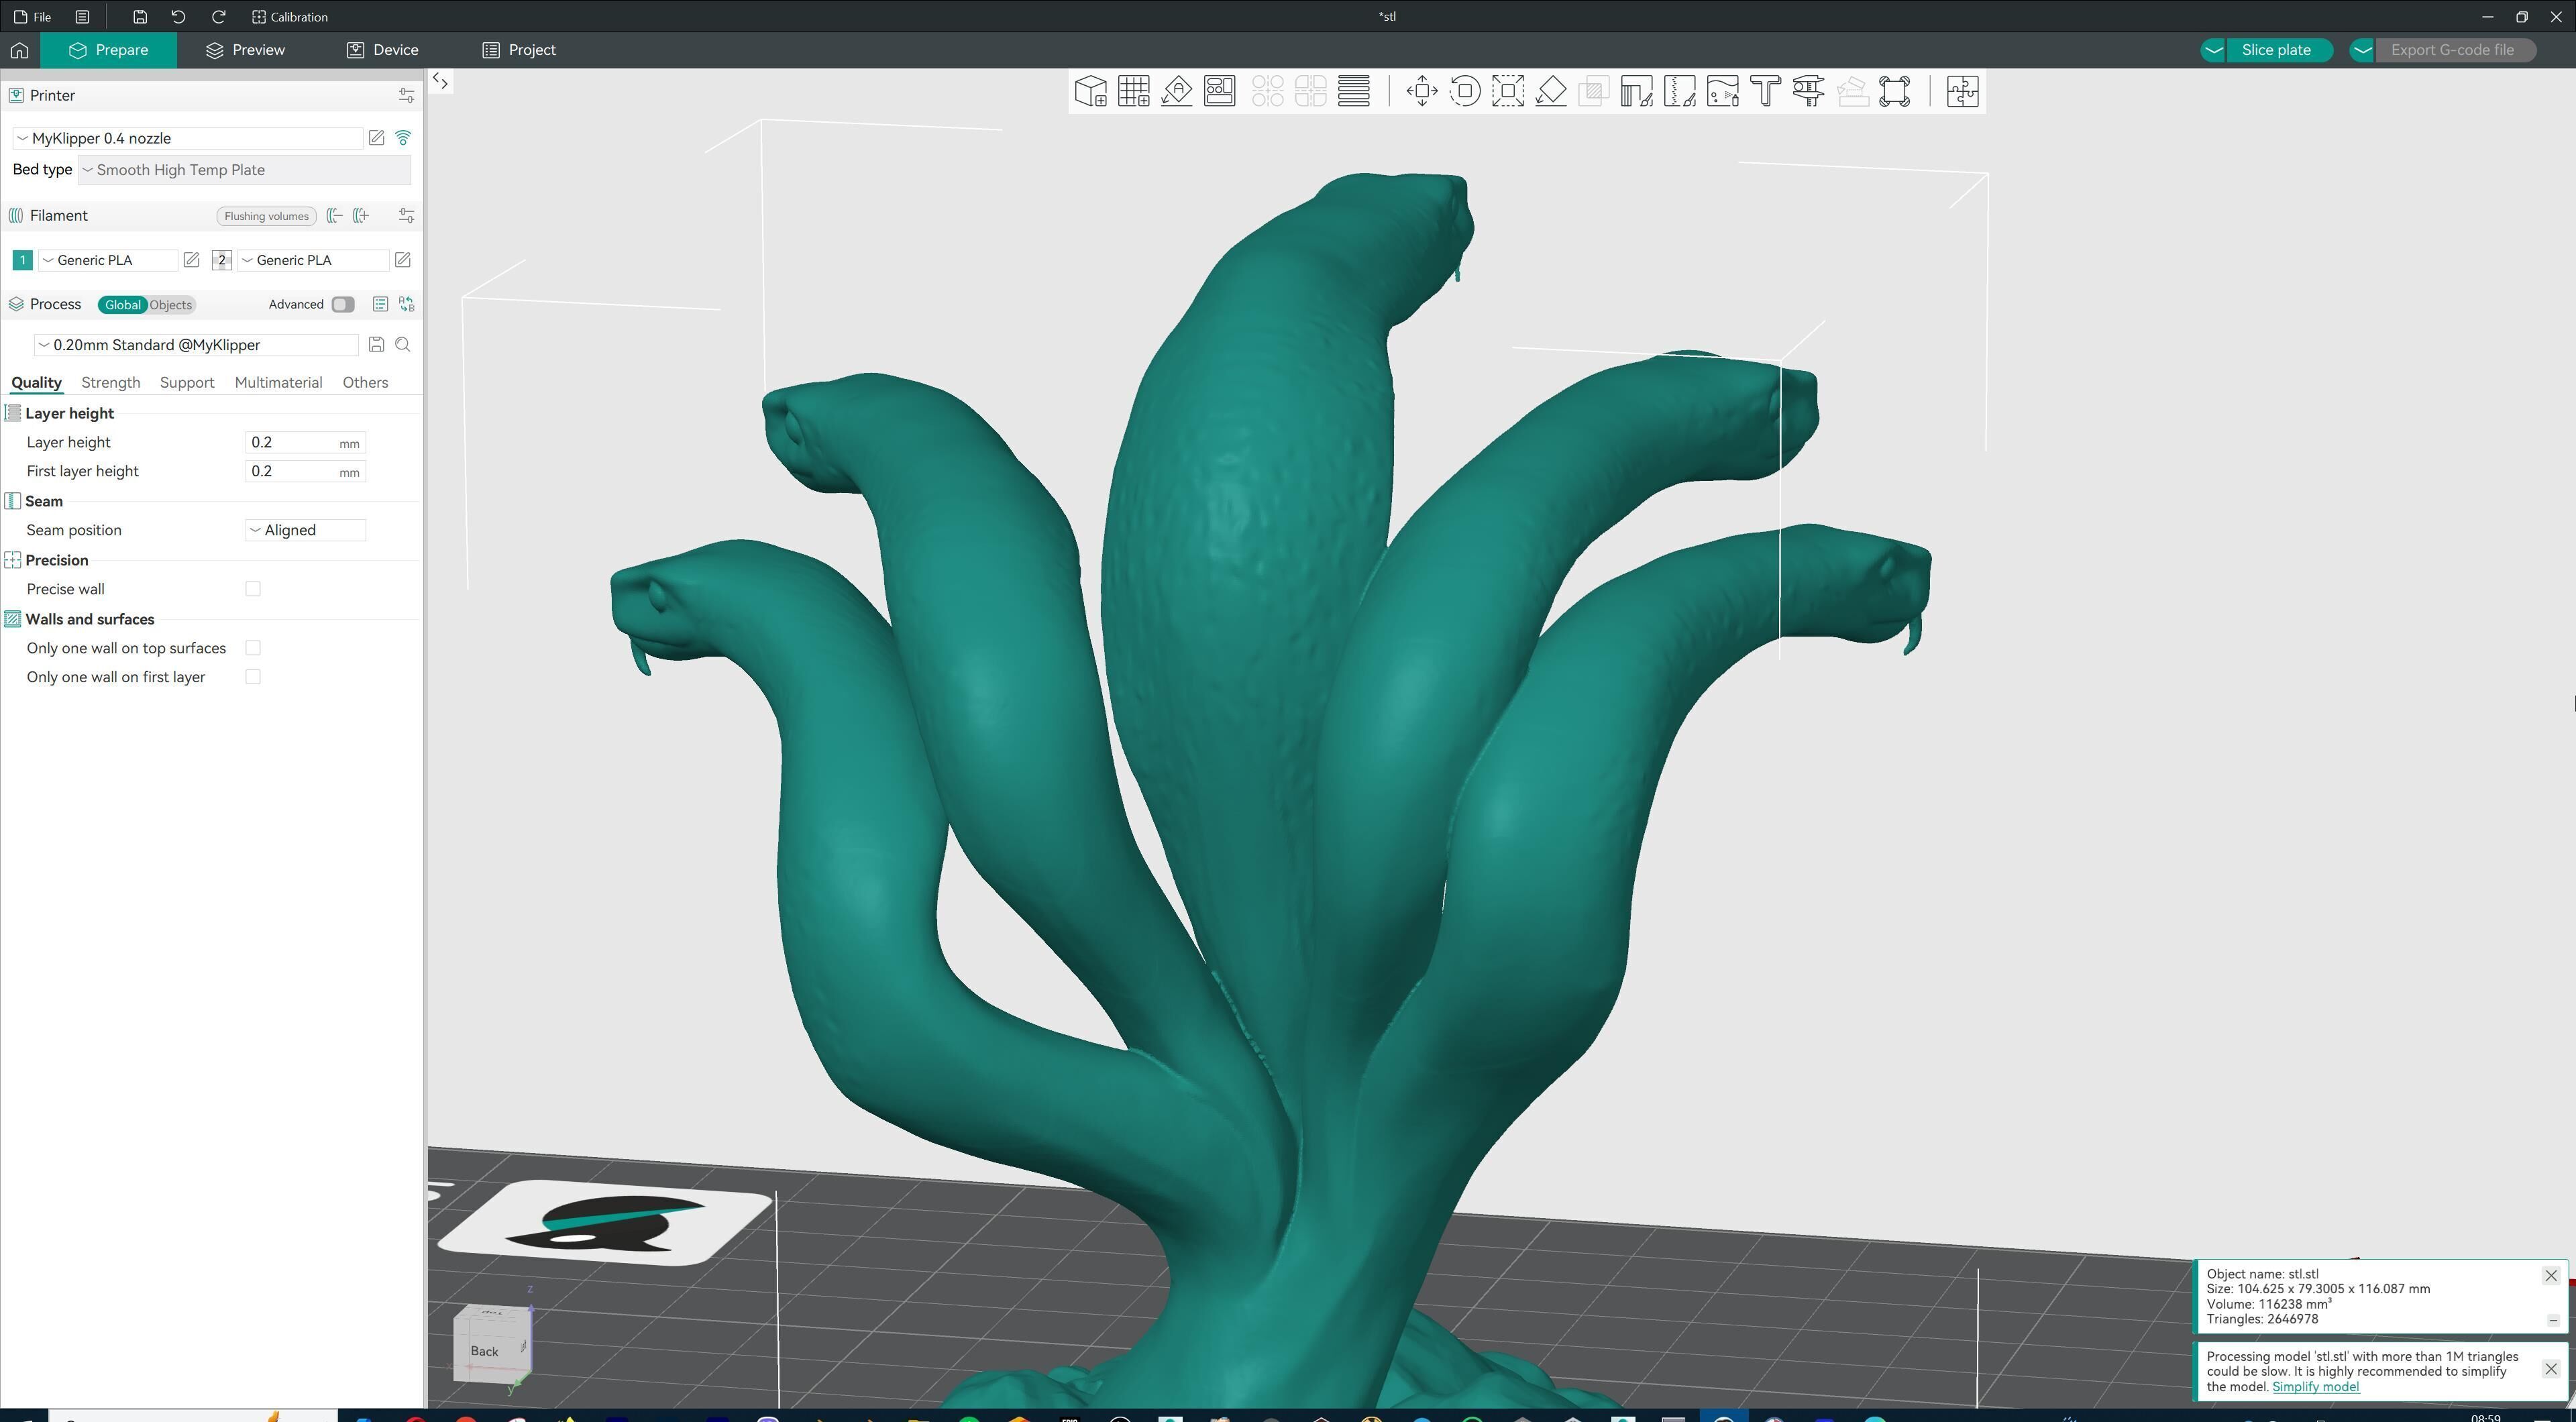Edit the first Generic PLA filament preset
This screenshot has height=1422, width=2576.
[191, 260]
